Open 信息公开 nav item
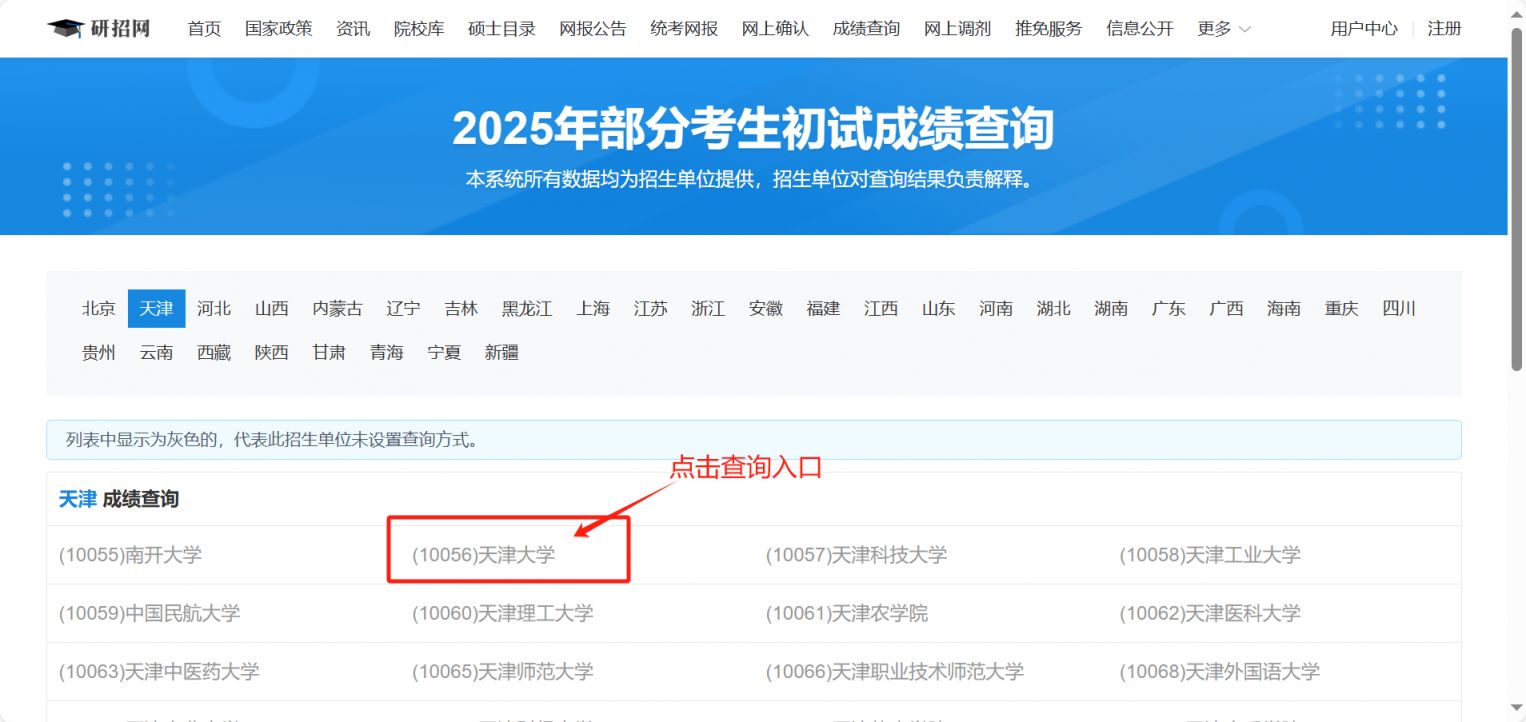 click(1140, 29)
